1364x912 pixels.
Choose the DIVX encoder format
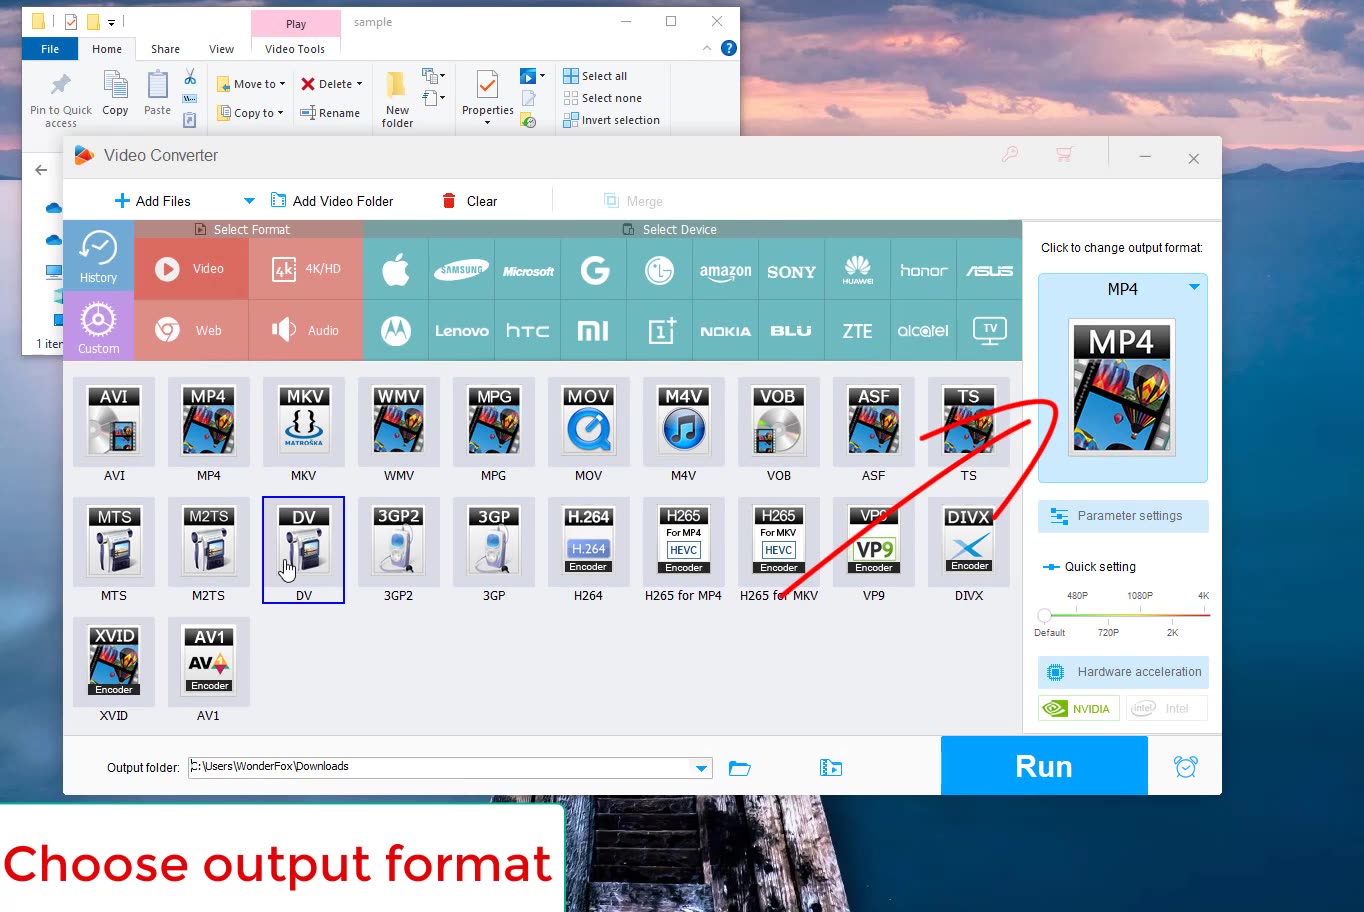pyautogui.click(x=968, y=541)
